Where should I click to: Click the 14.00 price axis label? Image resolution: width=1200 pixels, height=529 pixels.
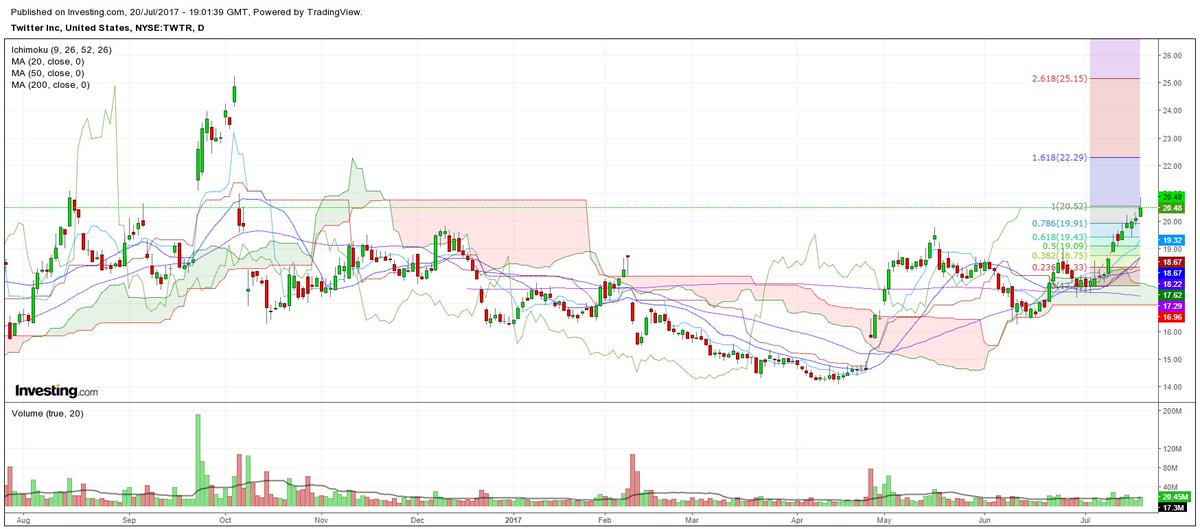pyautogui.click(x=1172, y=387)
